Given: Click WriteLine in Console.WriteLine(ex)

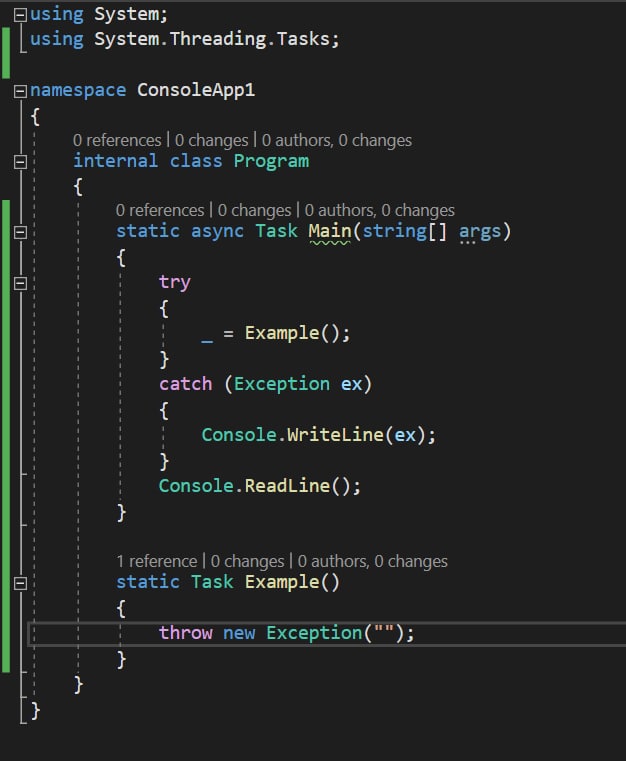Looking at the screenshot, I should click(x=335, y=434).
